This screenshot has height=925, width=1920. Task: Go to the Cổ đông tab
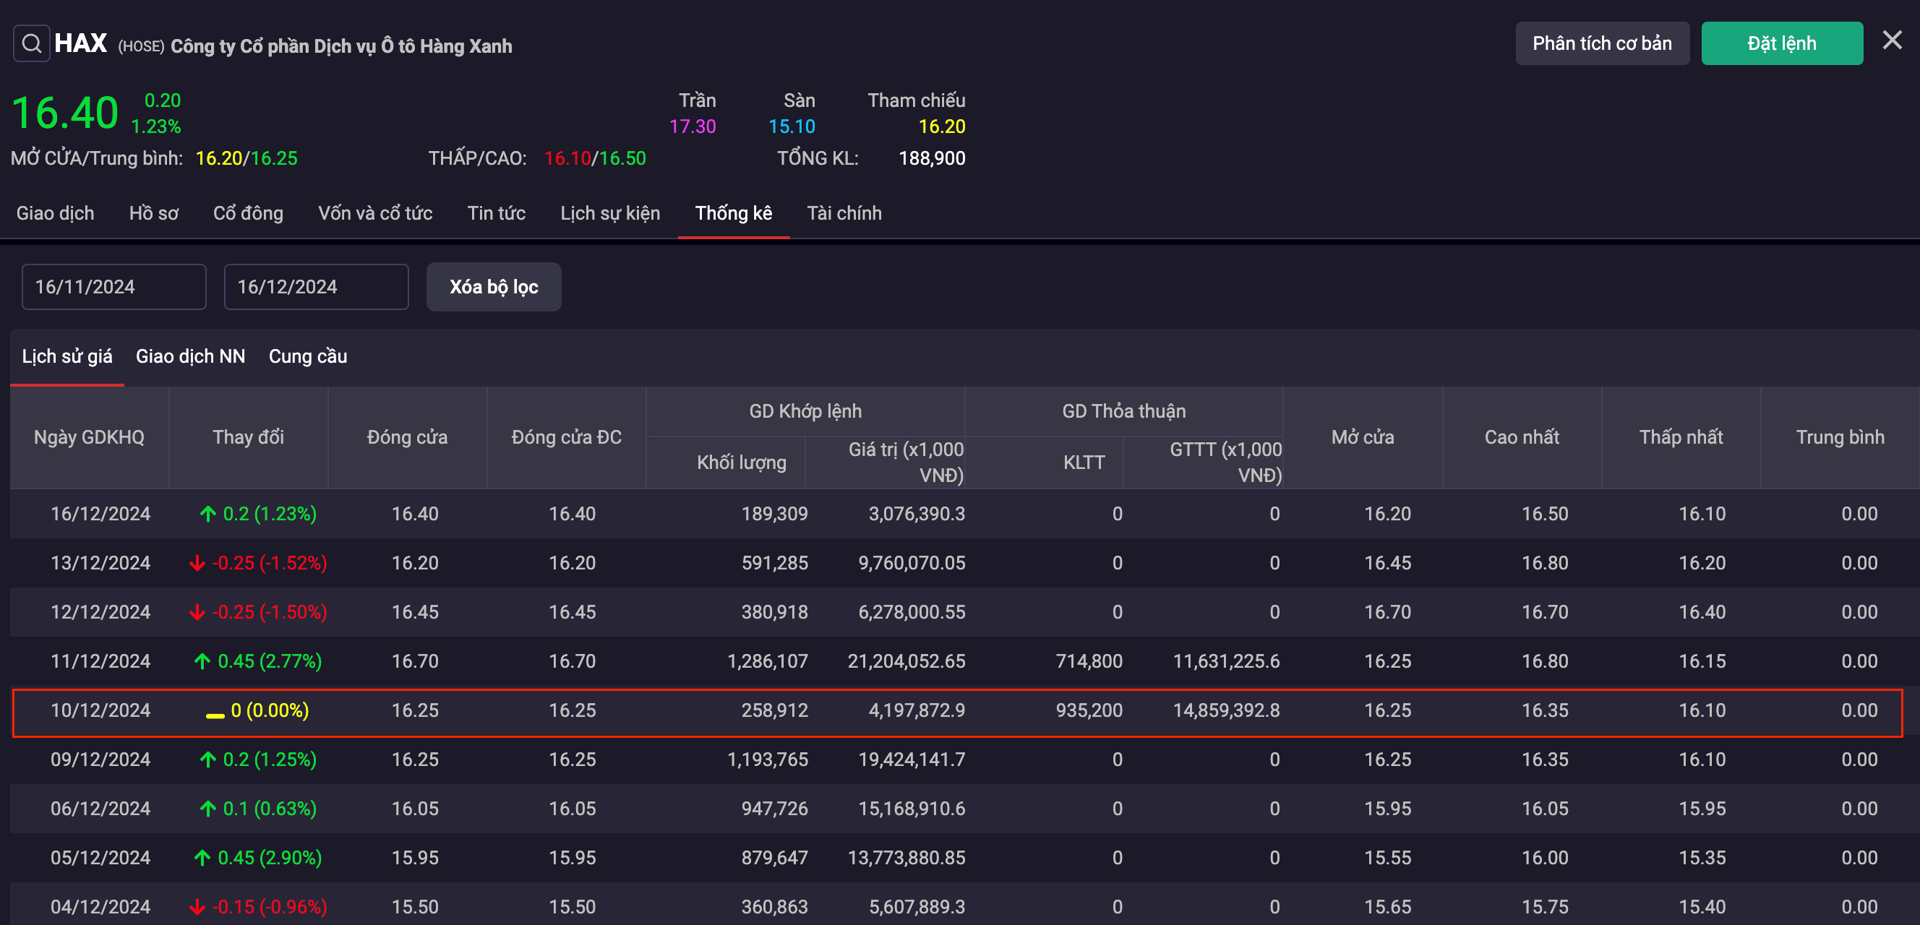[x=248, y=213]
